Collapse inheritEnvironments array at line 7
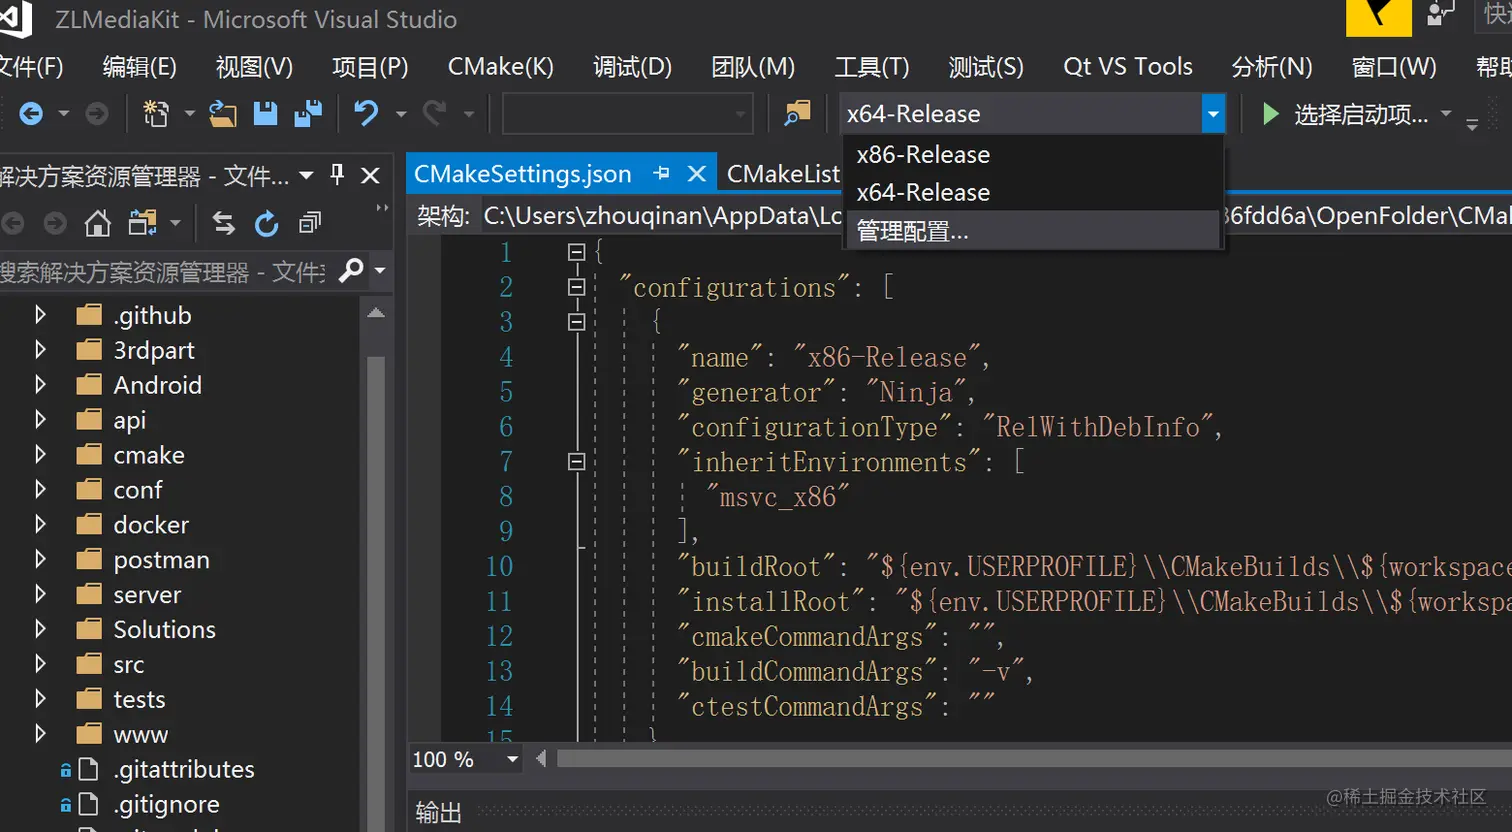The image size is (1512, 832). (576, 461)
